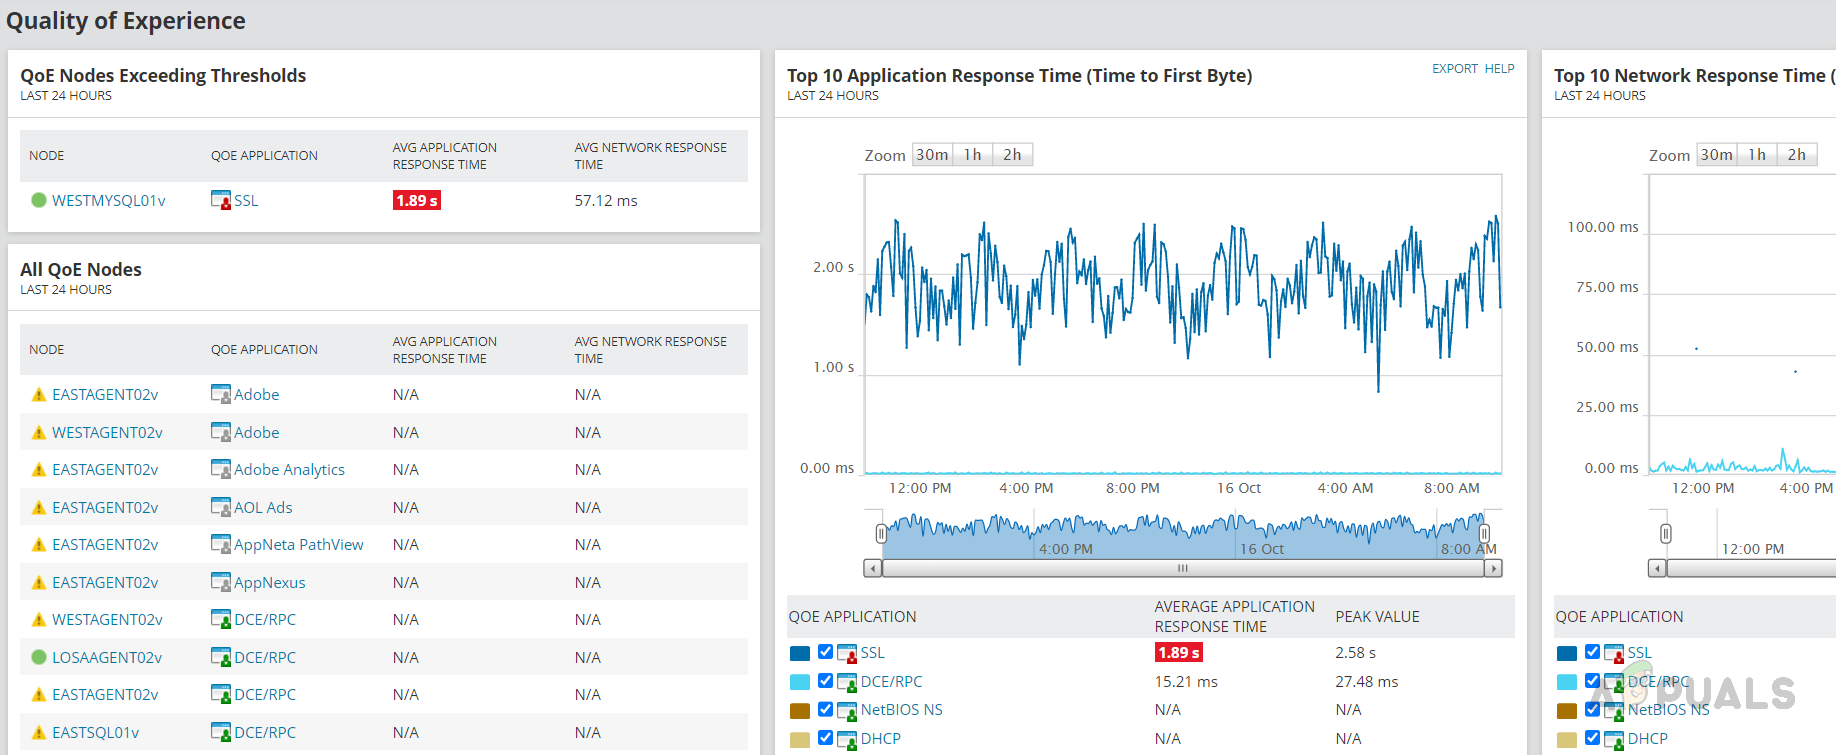Click the AppNexus application icon

point(220,582)
